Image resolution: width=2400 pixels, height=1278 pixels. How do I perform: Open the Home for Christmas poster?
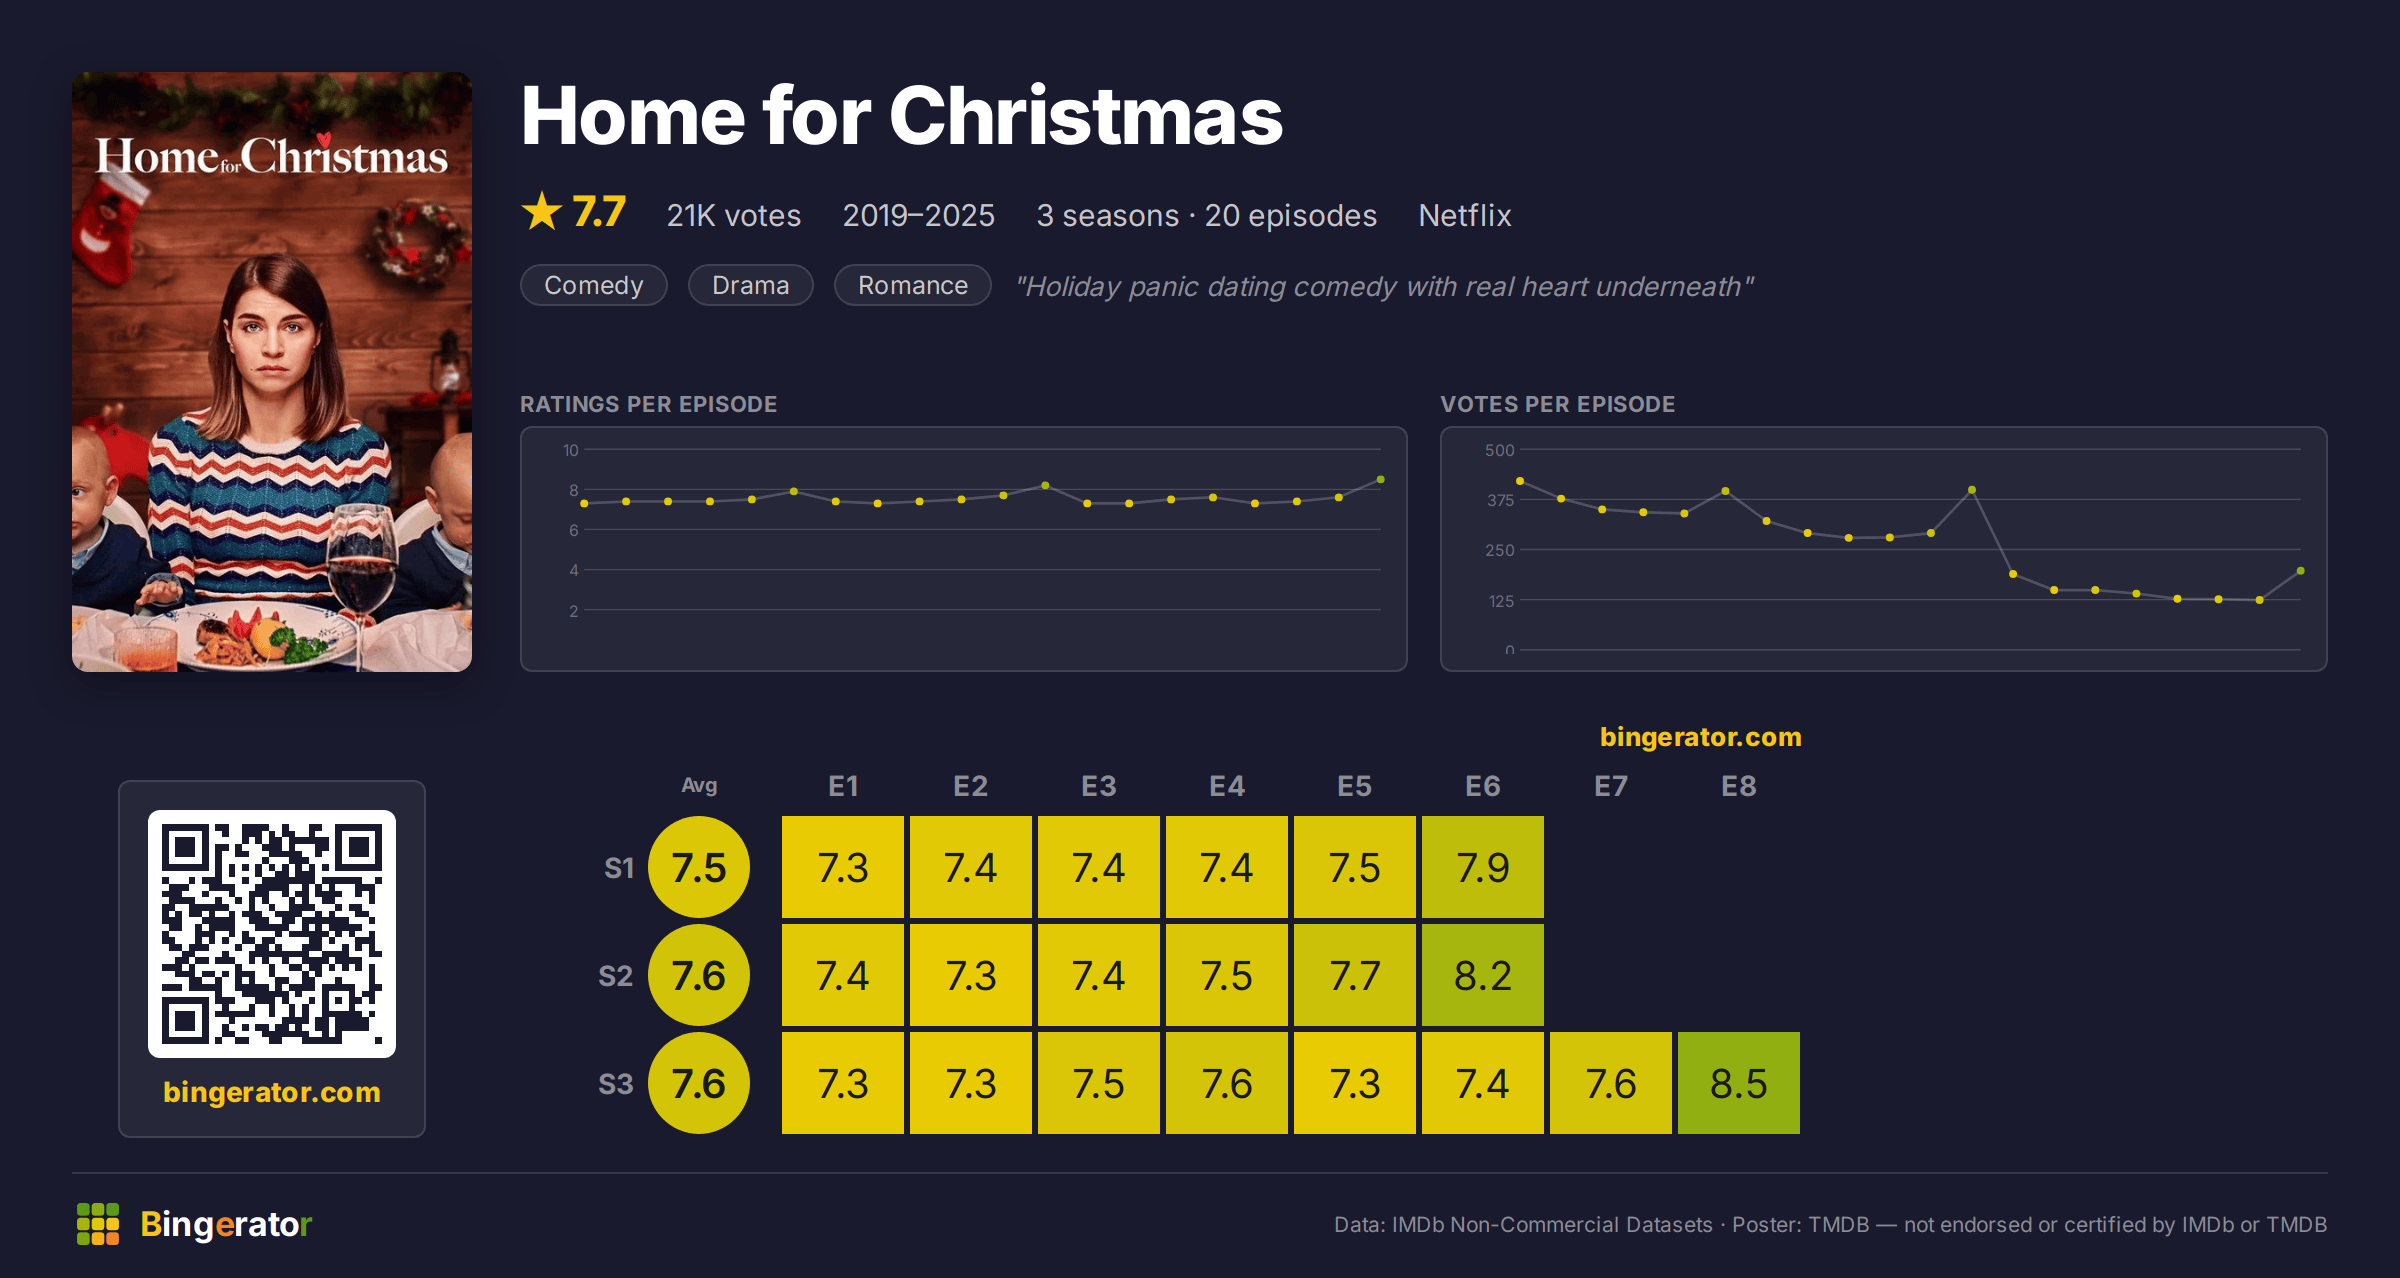click(x=272, y=372)
